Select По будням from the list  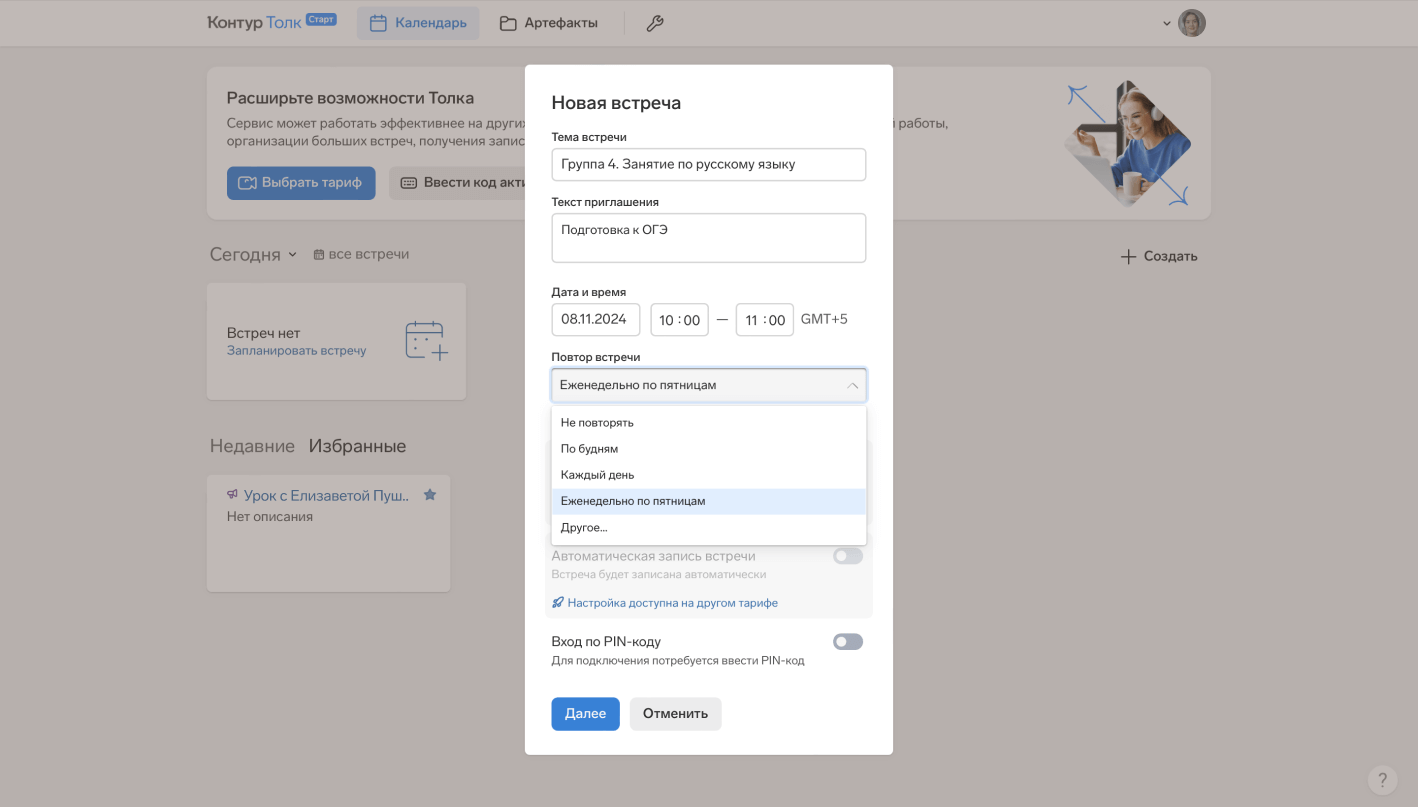pos(589,449)
